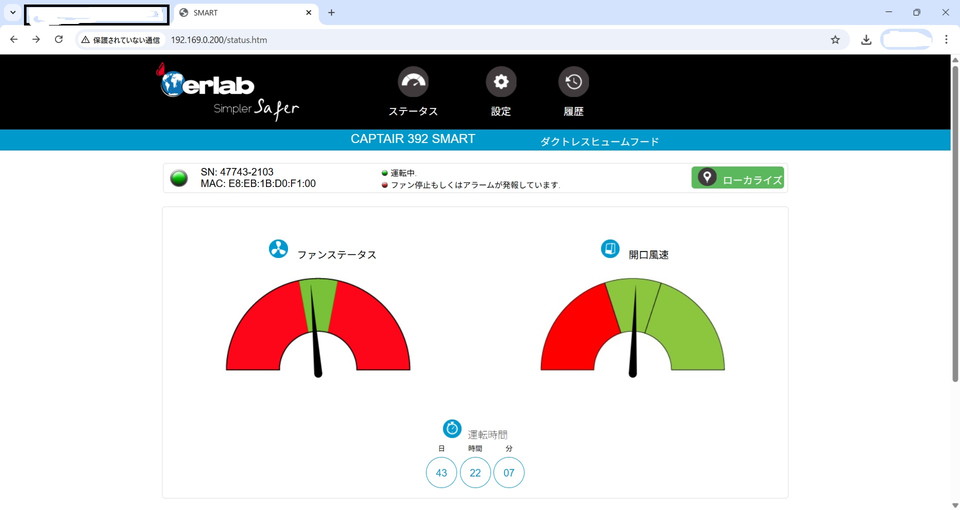Expand the tab search dropdown arrow
This screenshot has height=510, width=960.
click(11, 13)
